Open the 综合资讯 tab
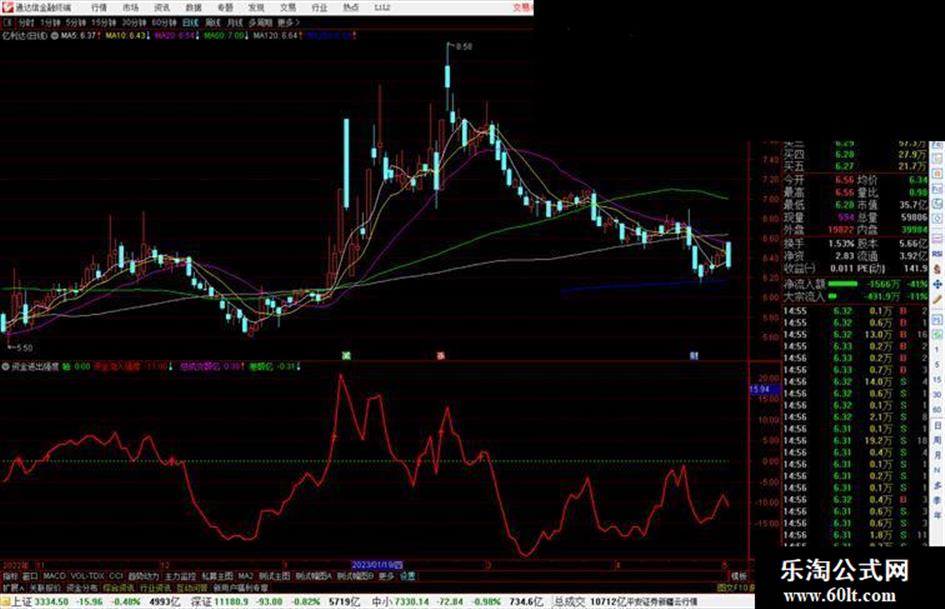945x609 pixels. click(119, 587)
